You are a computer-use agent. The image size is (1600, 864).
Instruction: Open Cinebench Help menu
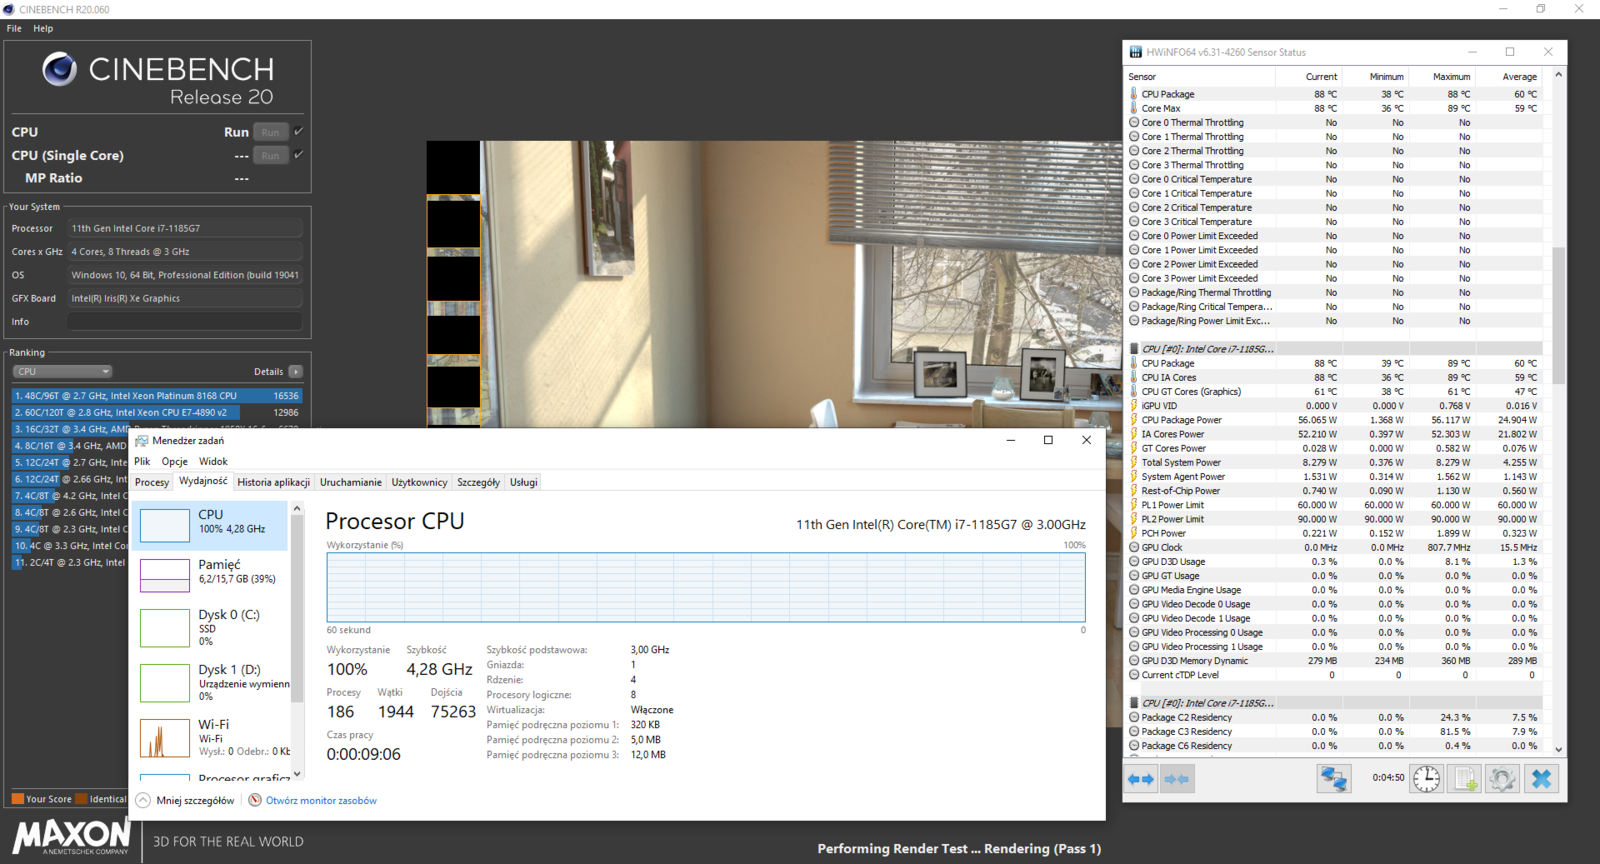(x=43, y=28)
